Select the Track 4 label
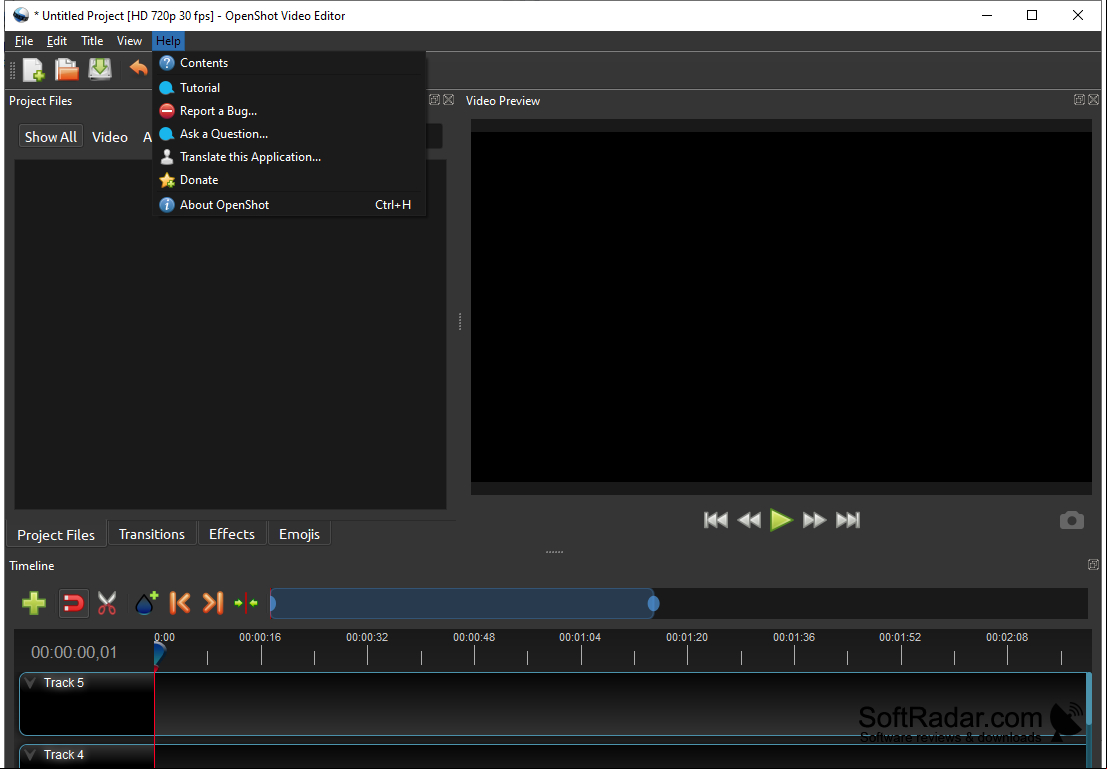Image resolution: width=1107 pixels, height=769 pixels. pyautogui.click(x=64, y=755)
